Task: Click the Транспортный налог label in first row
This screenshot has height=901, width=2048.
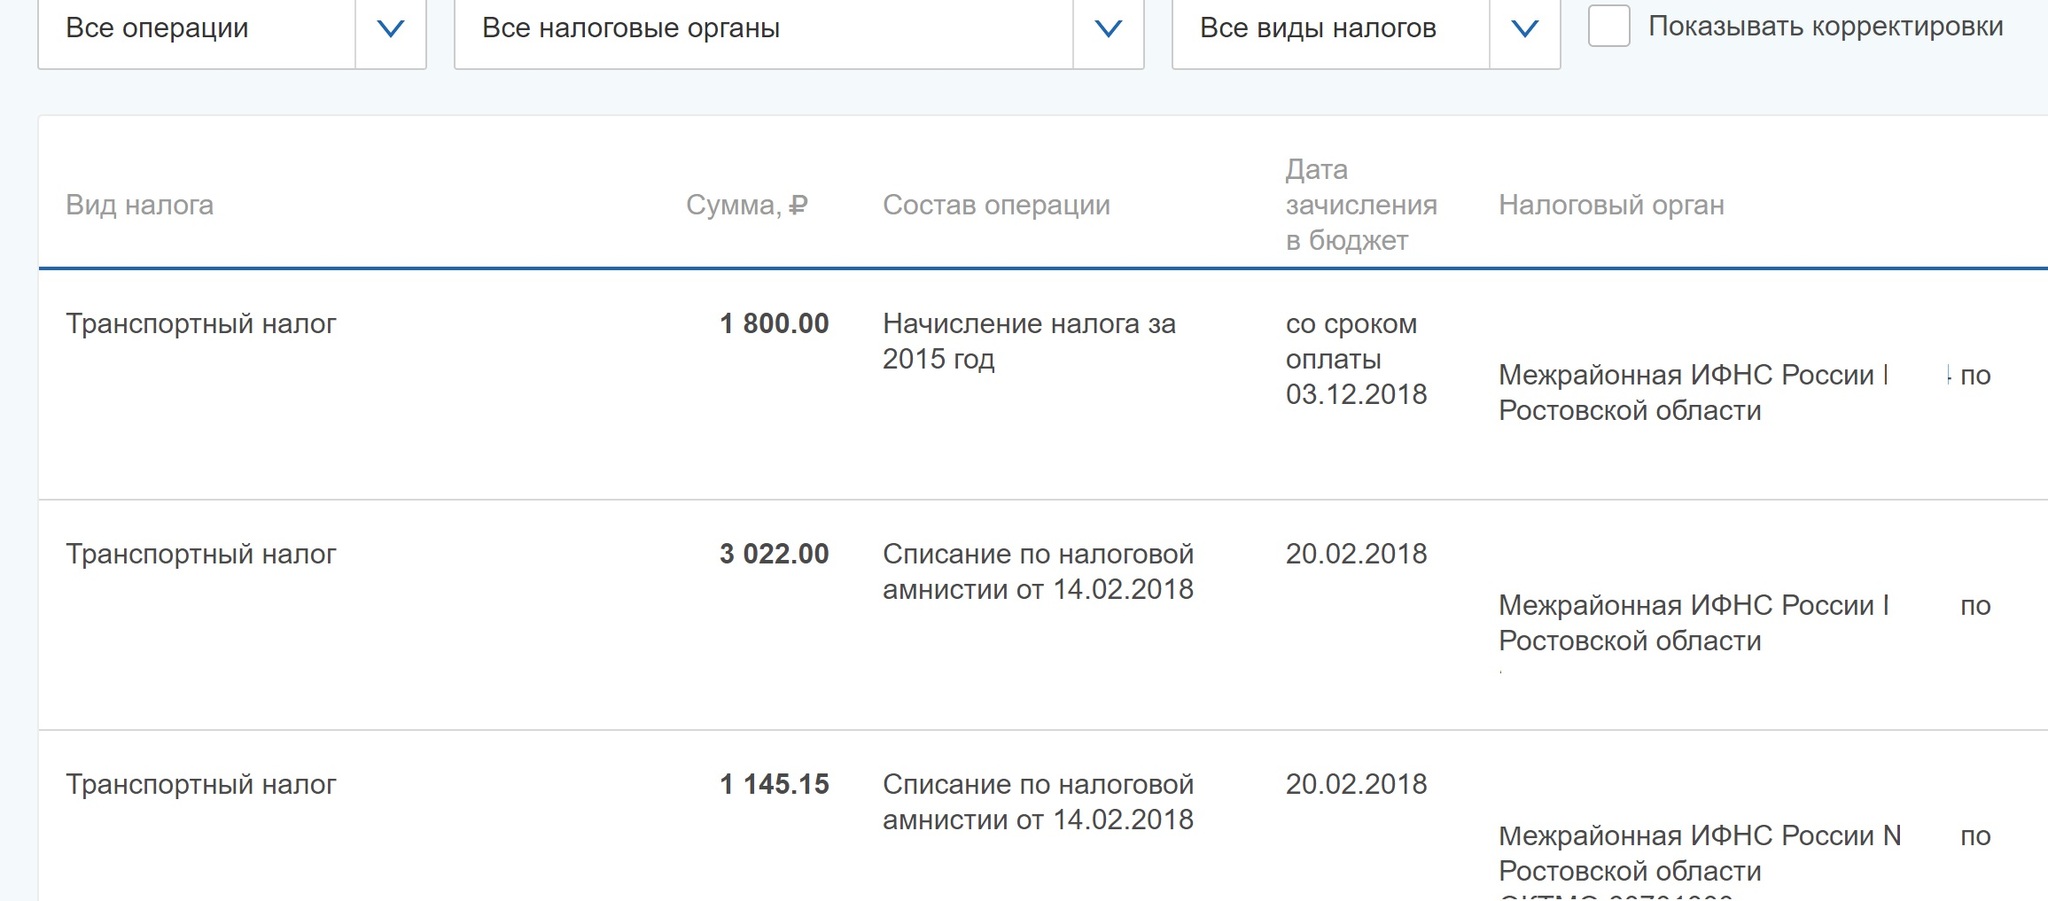Action: (200, 324)
